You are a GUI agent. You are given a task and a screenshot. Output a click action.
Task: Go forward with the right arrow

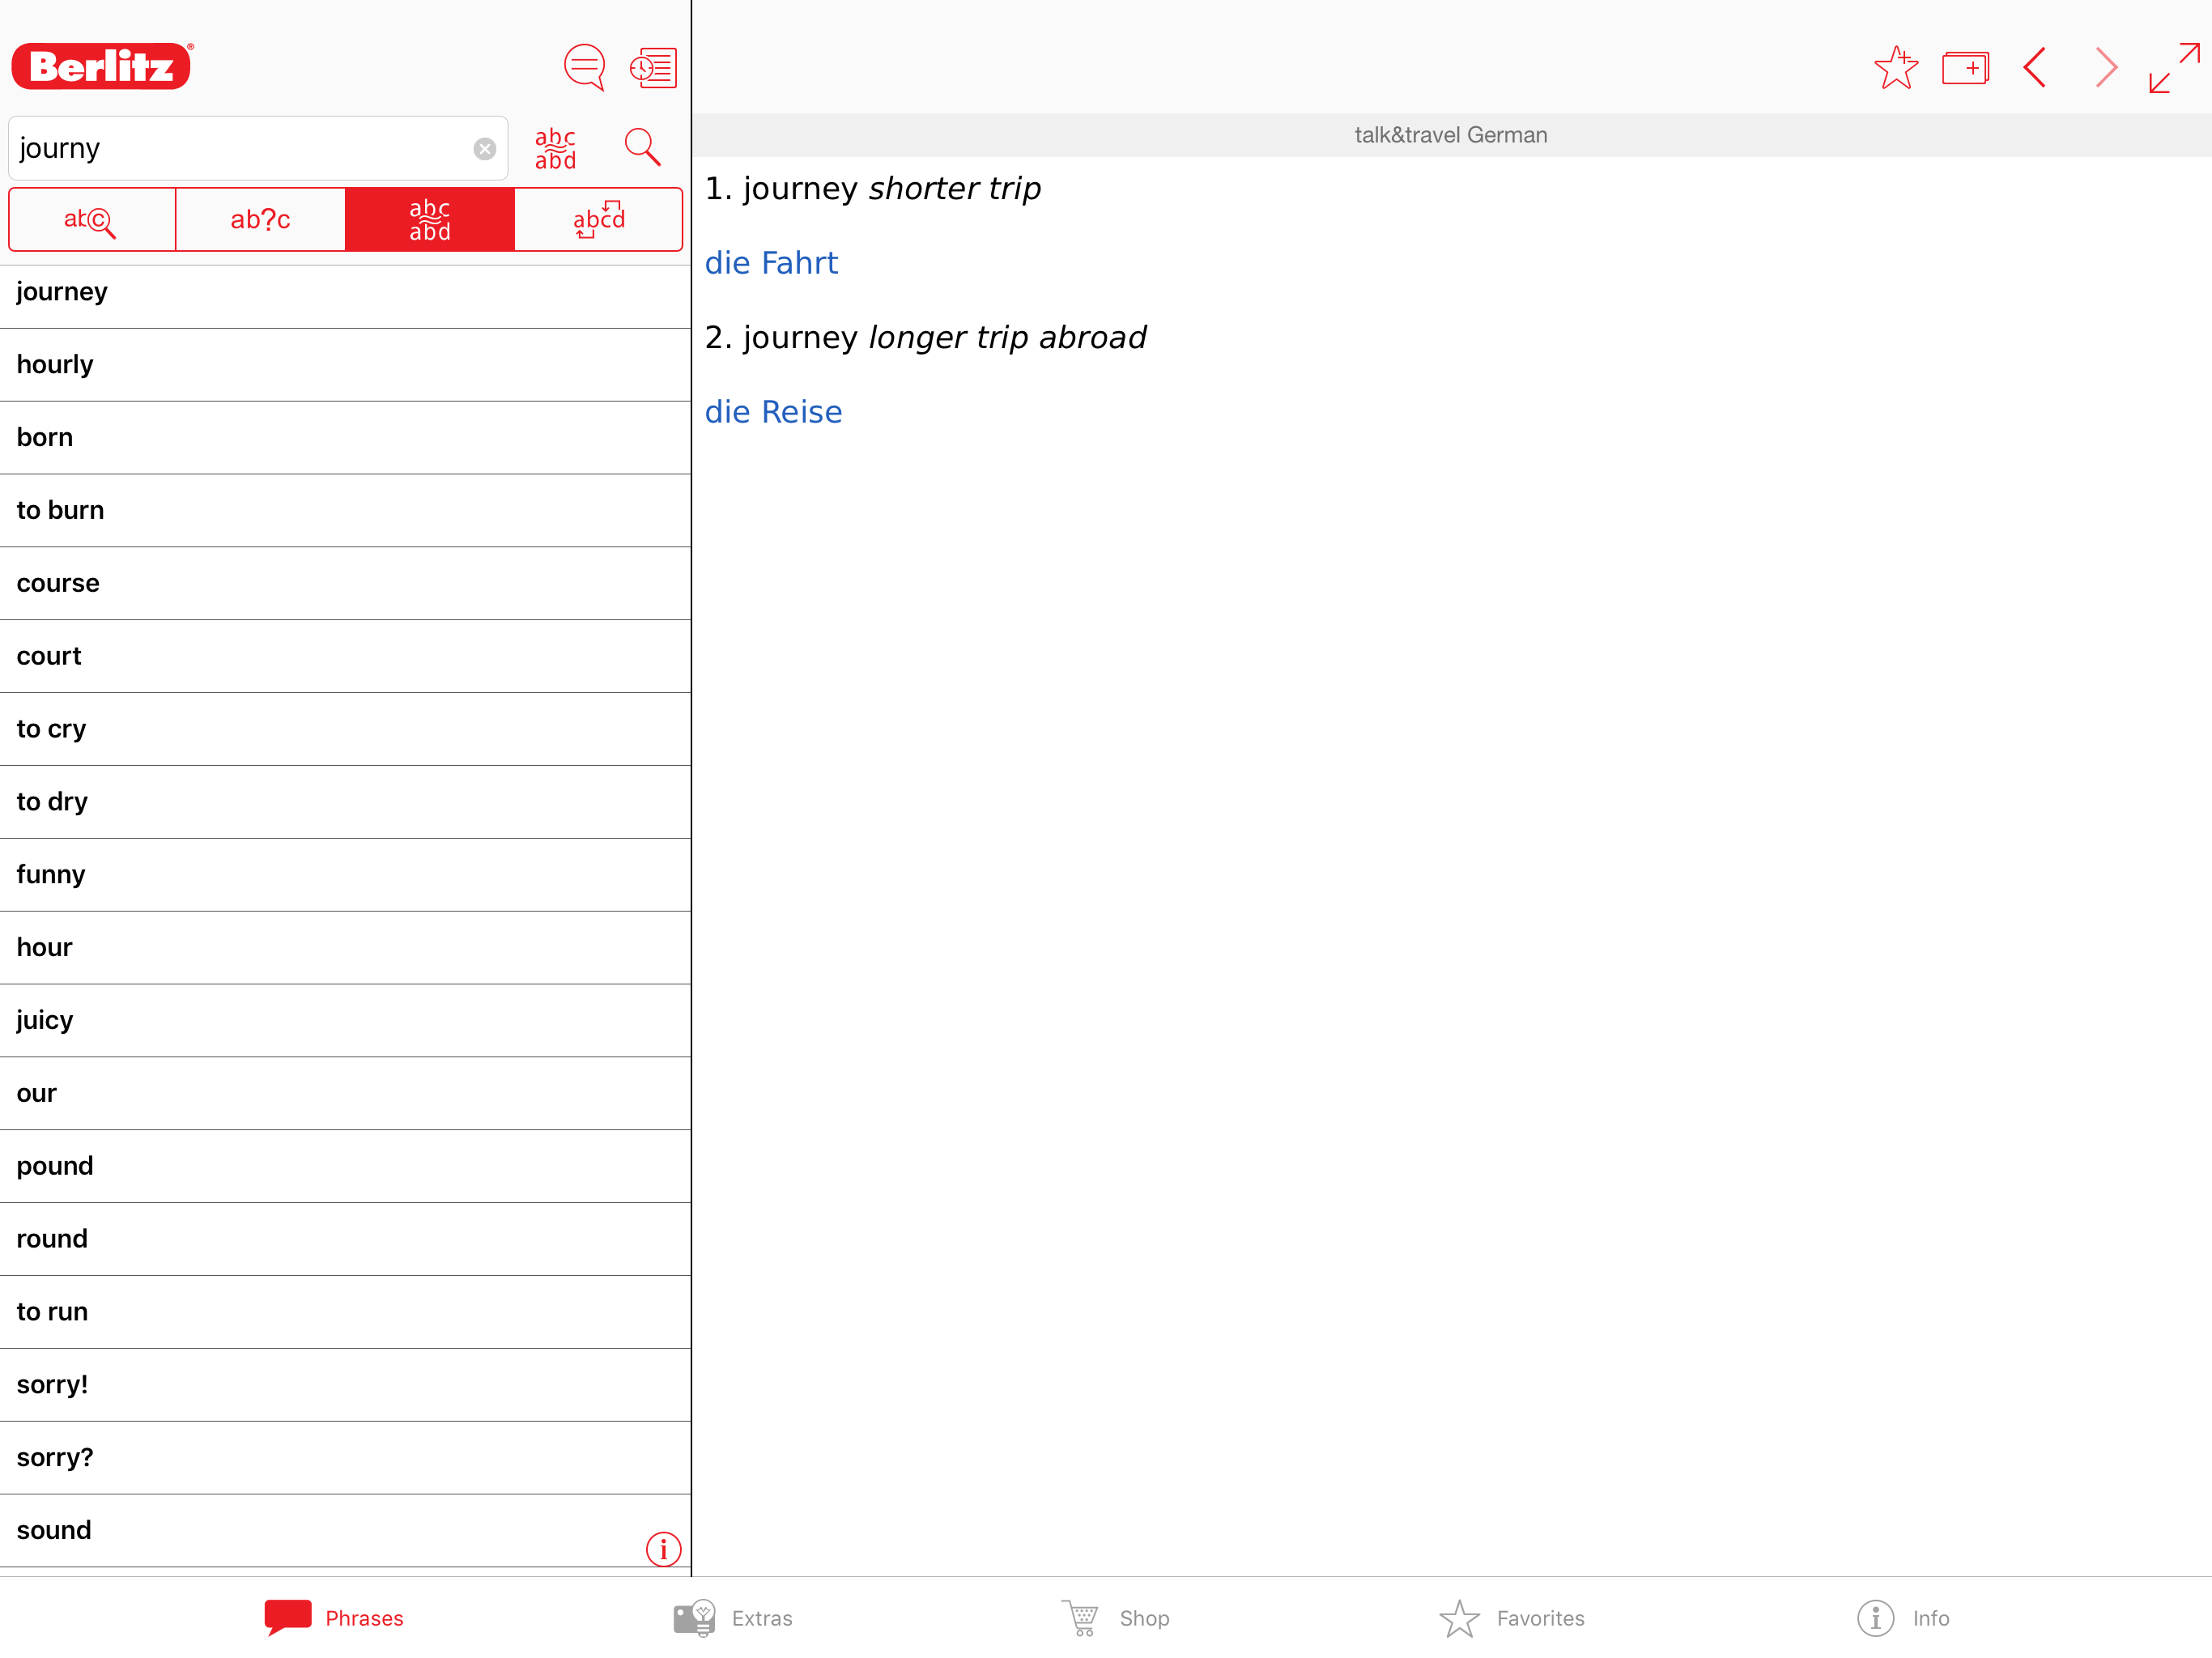tap(2105, 68)
